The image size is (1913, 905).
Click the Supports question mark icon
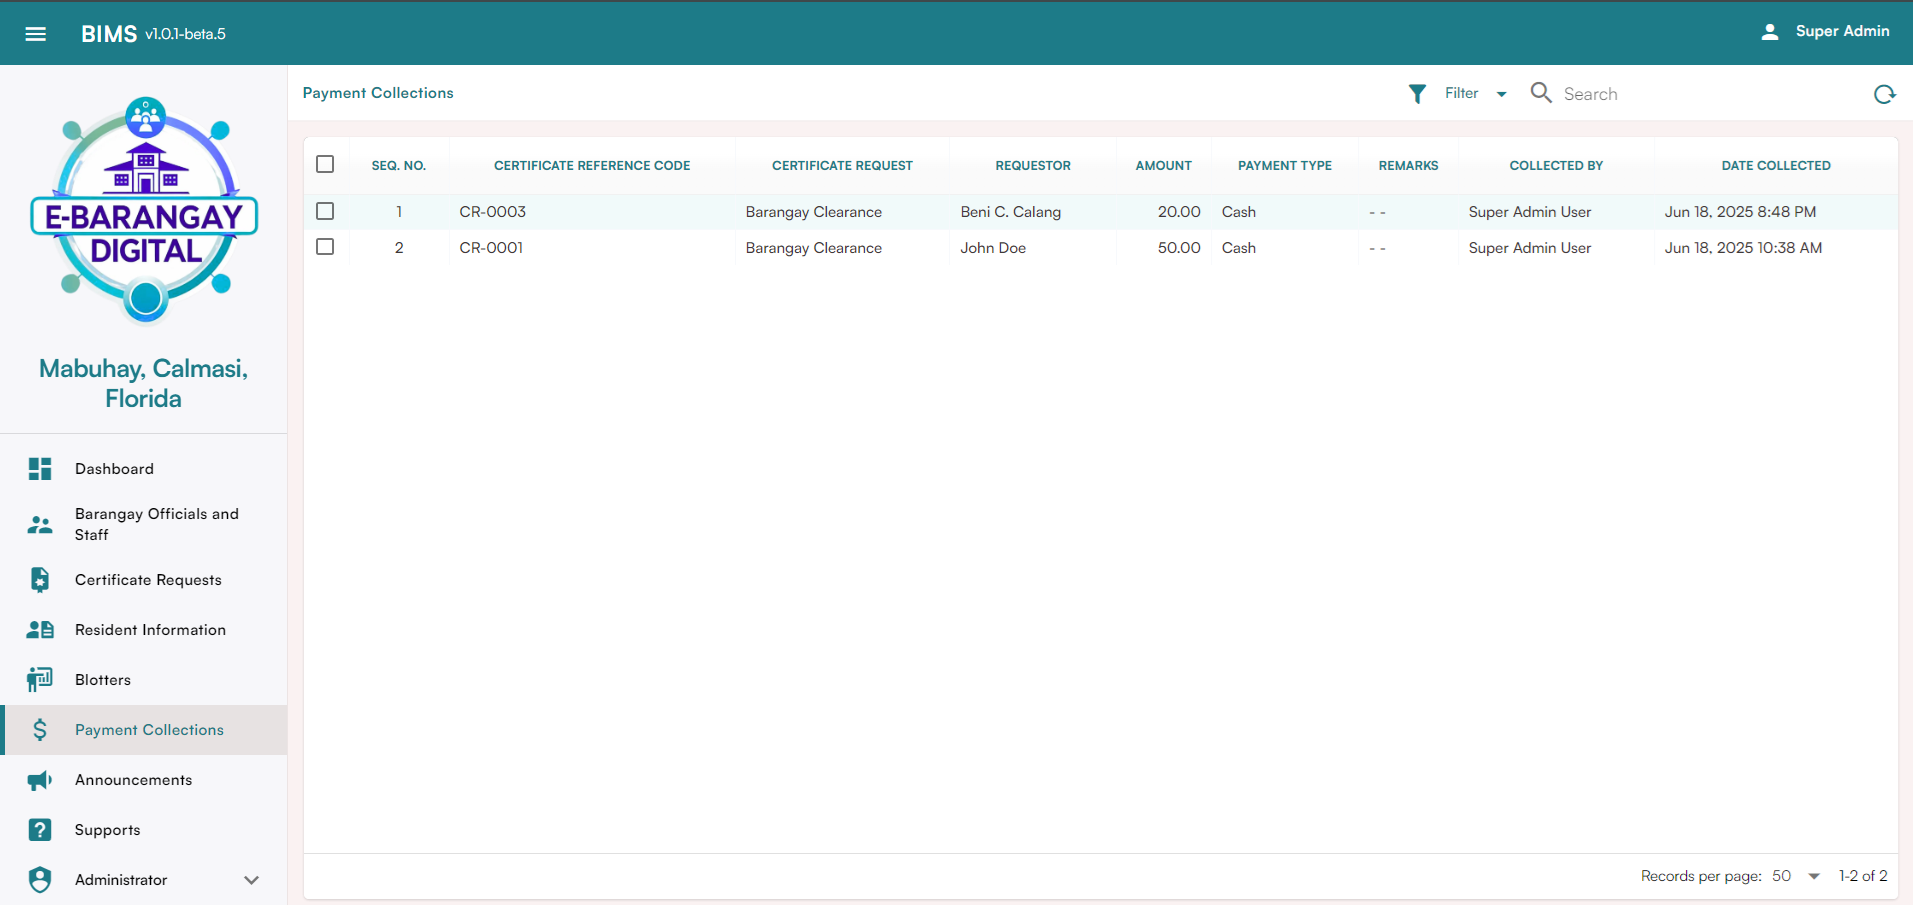(40, 830)
